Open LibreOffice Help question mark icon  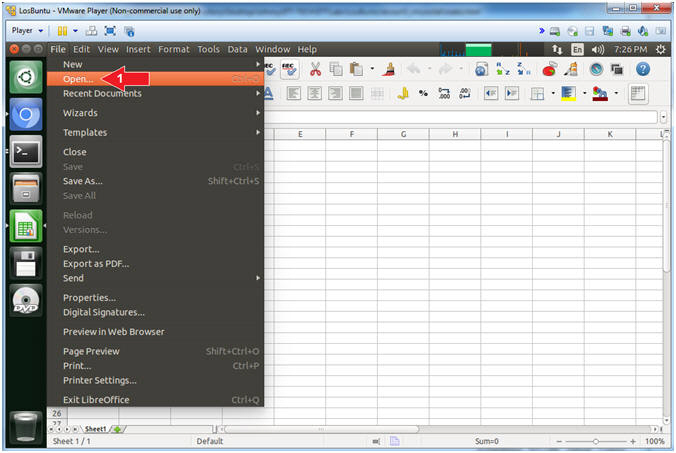coord(643,69)
